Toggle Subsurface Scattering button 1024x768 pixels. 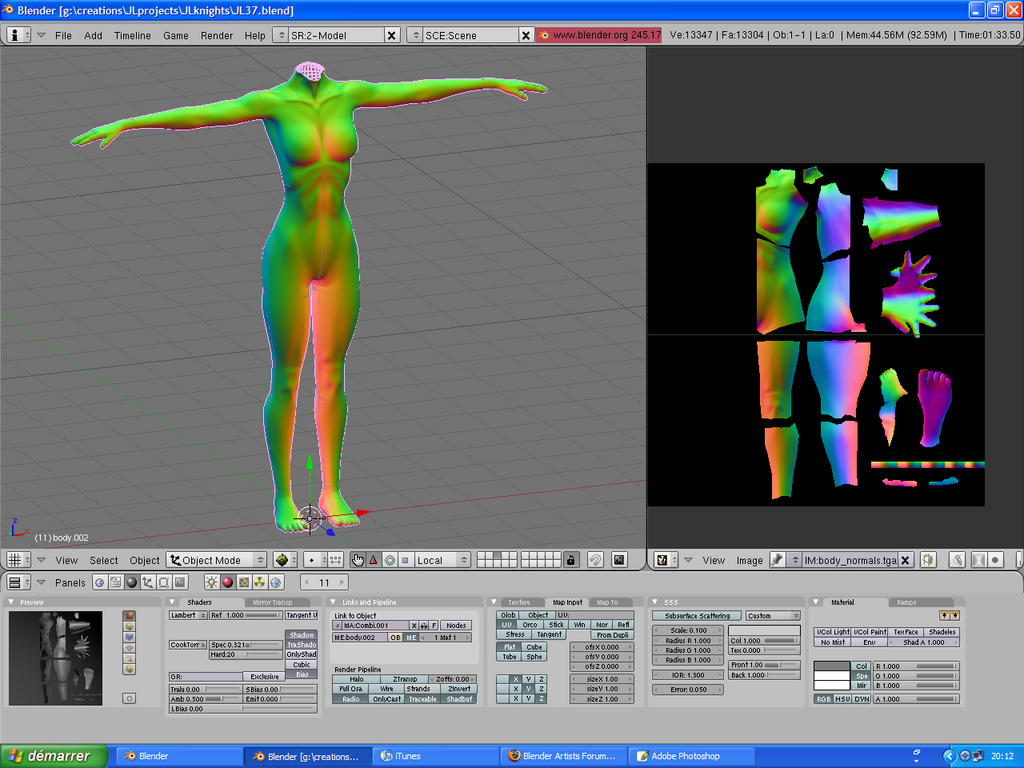point(697,616)
